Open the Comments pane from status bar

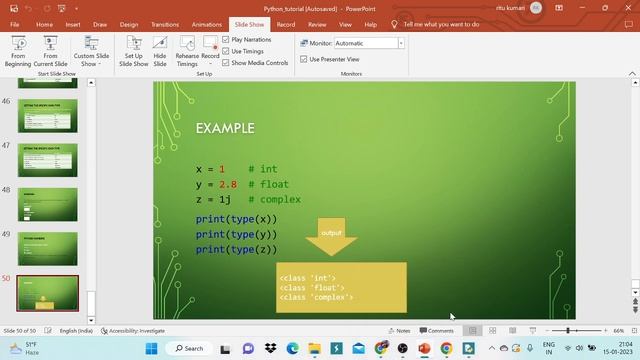436,331
